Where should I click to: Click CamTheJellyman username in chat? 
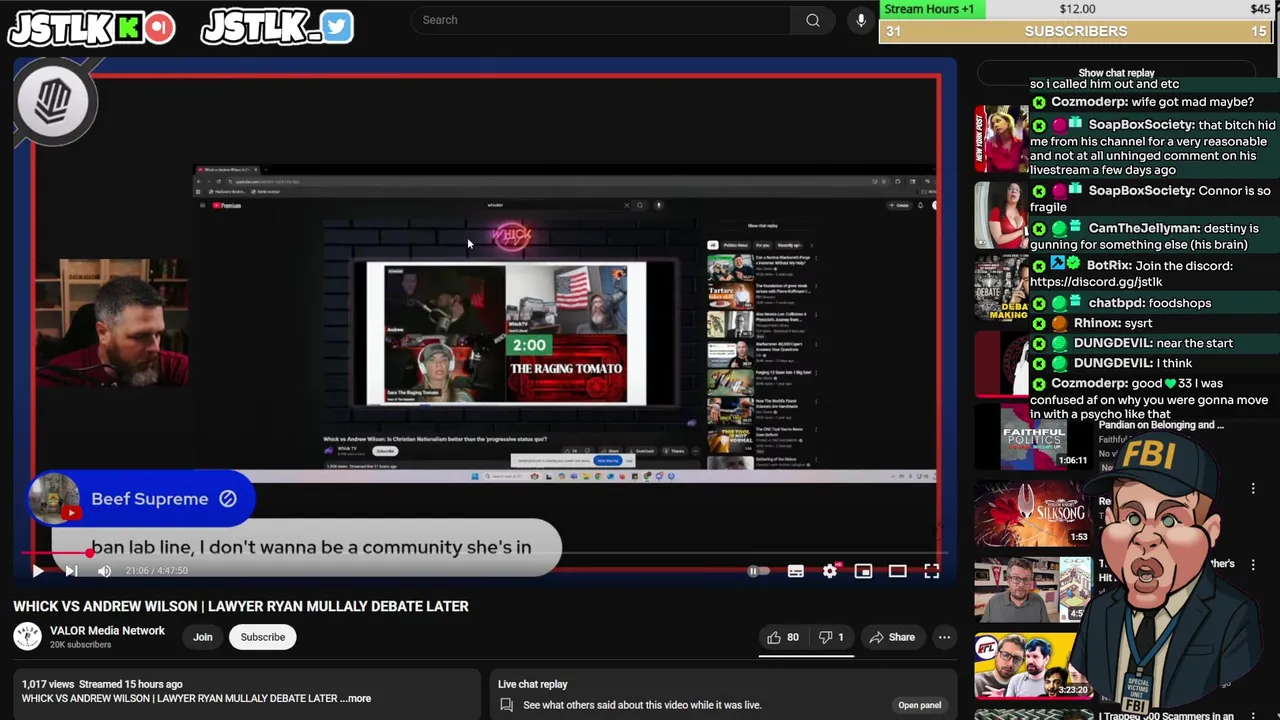point(1144,228)
